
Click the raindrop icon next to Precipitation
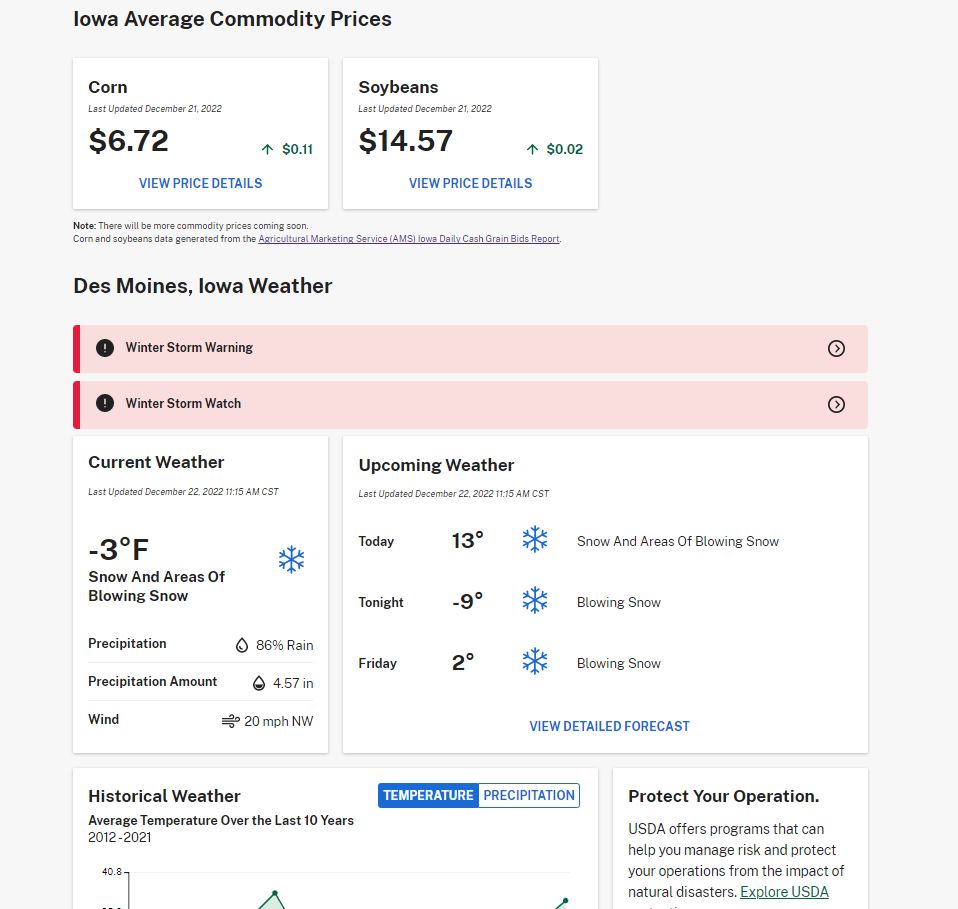tap(242, 645)
